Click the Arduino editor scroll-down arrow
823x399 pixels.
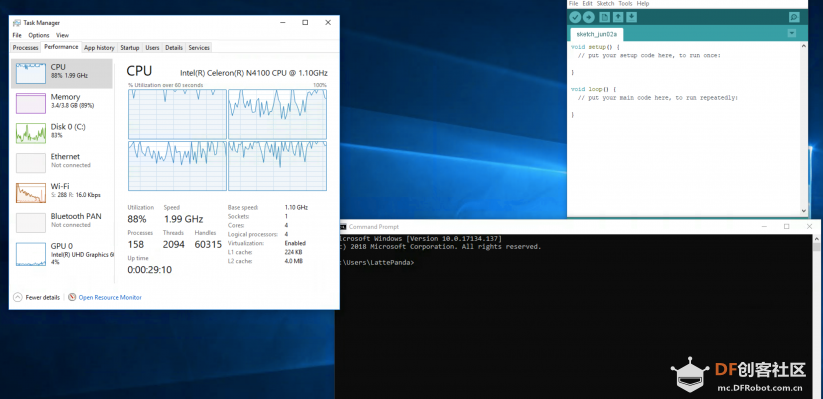[804, 211]
